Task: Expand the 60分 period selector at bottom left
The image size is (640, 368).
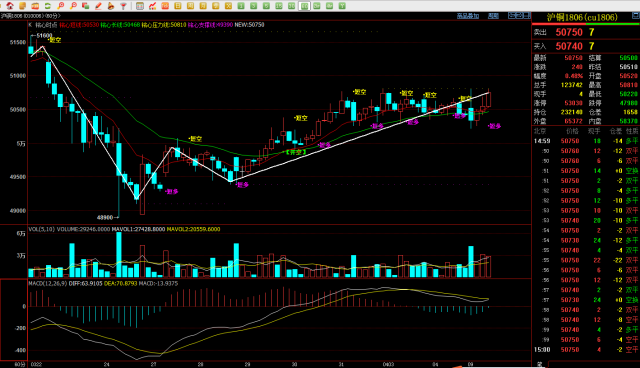Action: click(20, 364)
